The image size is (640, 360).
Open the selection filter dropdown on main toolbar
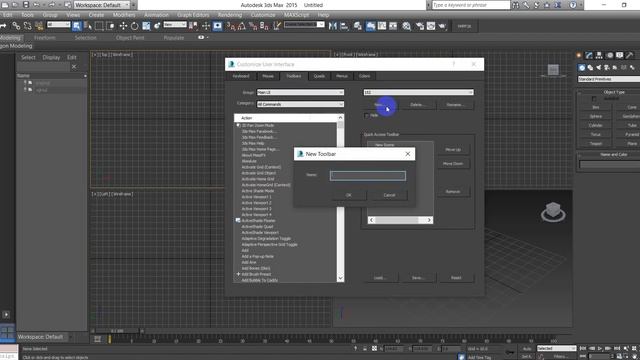tap(58, 25)
